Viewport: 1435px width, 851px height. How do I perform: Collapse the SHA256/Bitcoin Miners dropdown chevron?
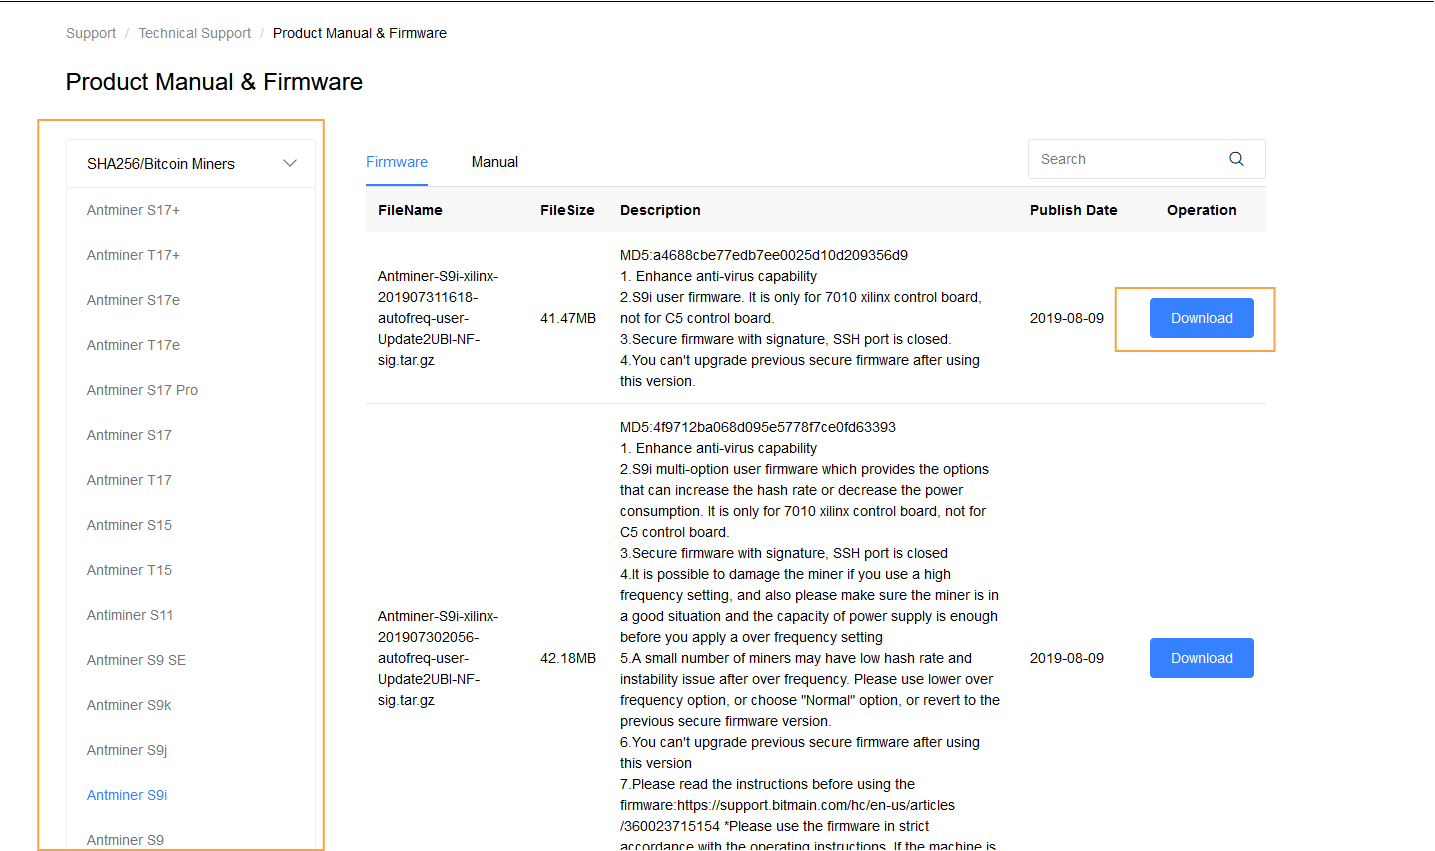(x=290, y=164)
